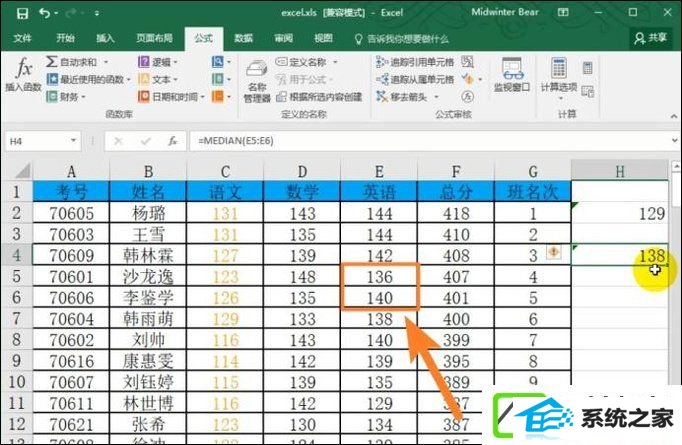Switch to the View tab
This screenshot has height=445, width=682.
coord(323,38)
